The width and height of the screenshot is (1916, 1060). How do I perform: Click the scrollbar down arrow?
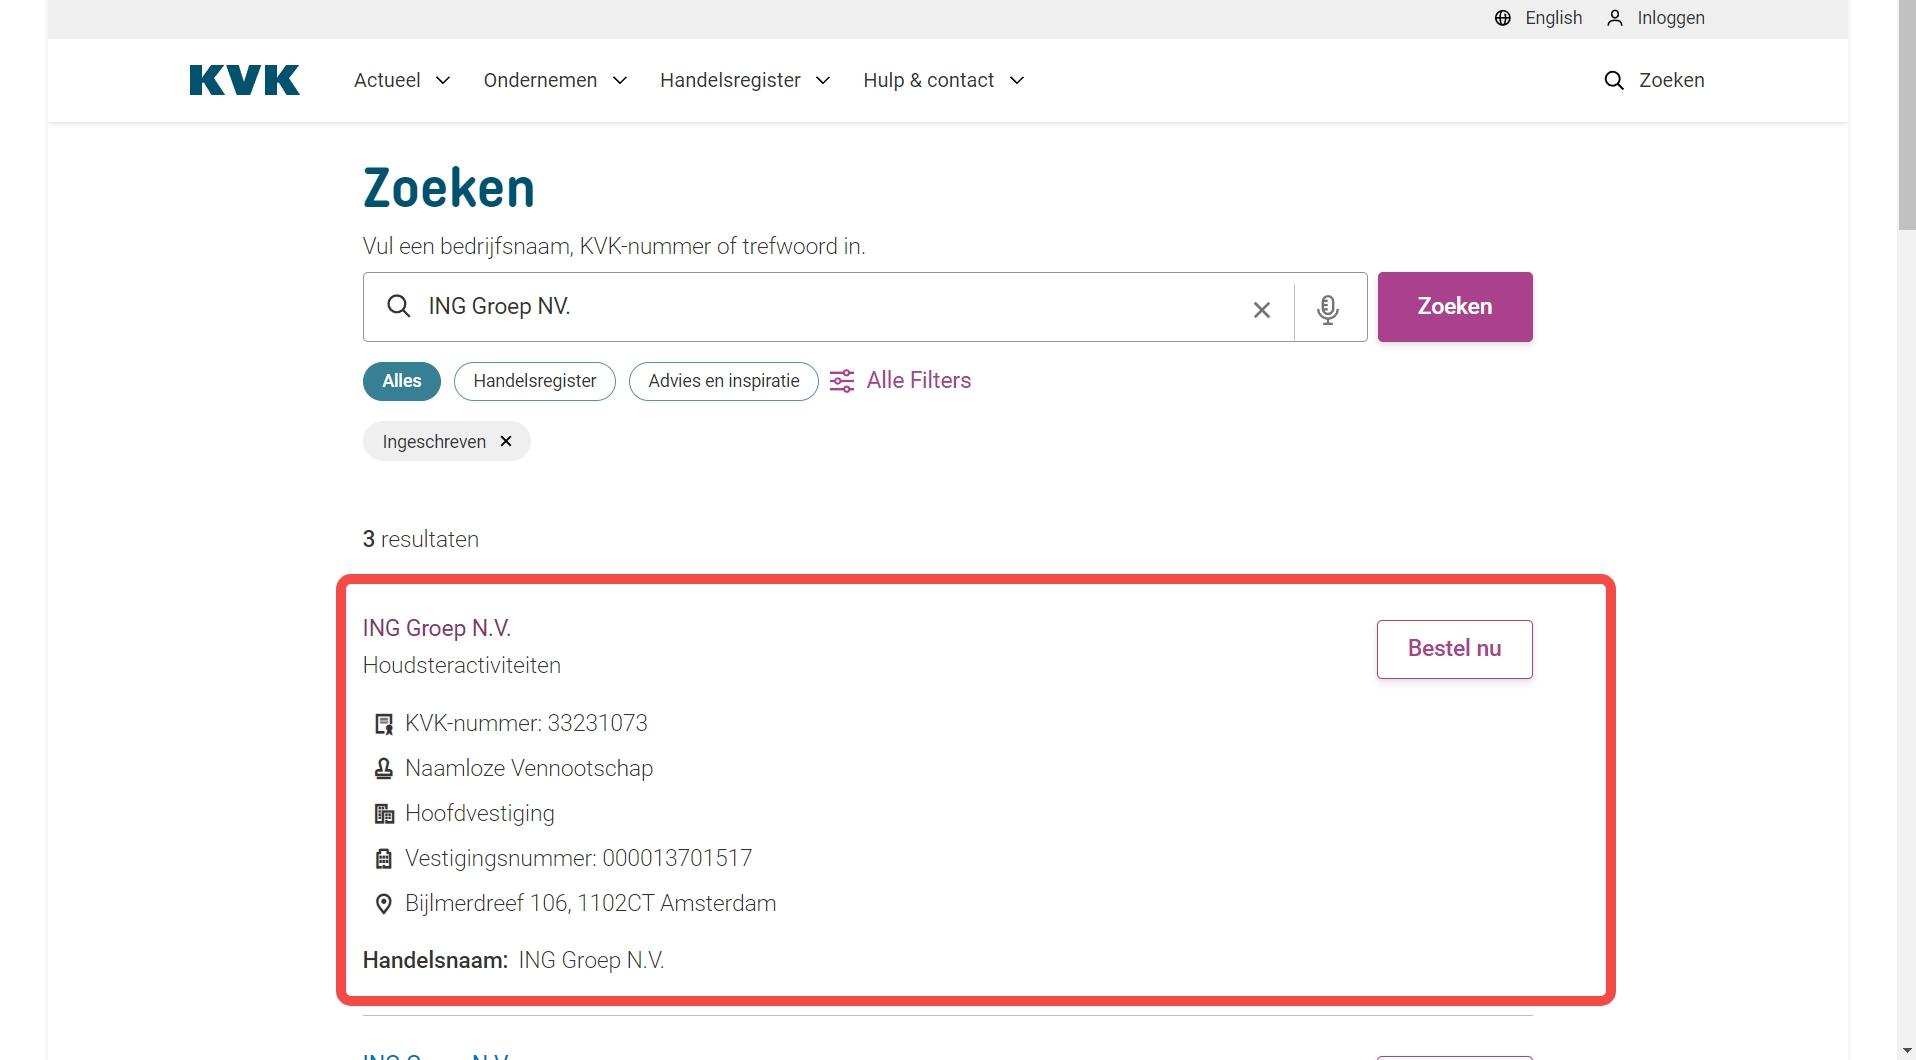1906,1052
